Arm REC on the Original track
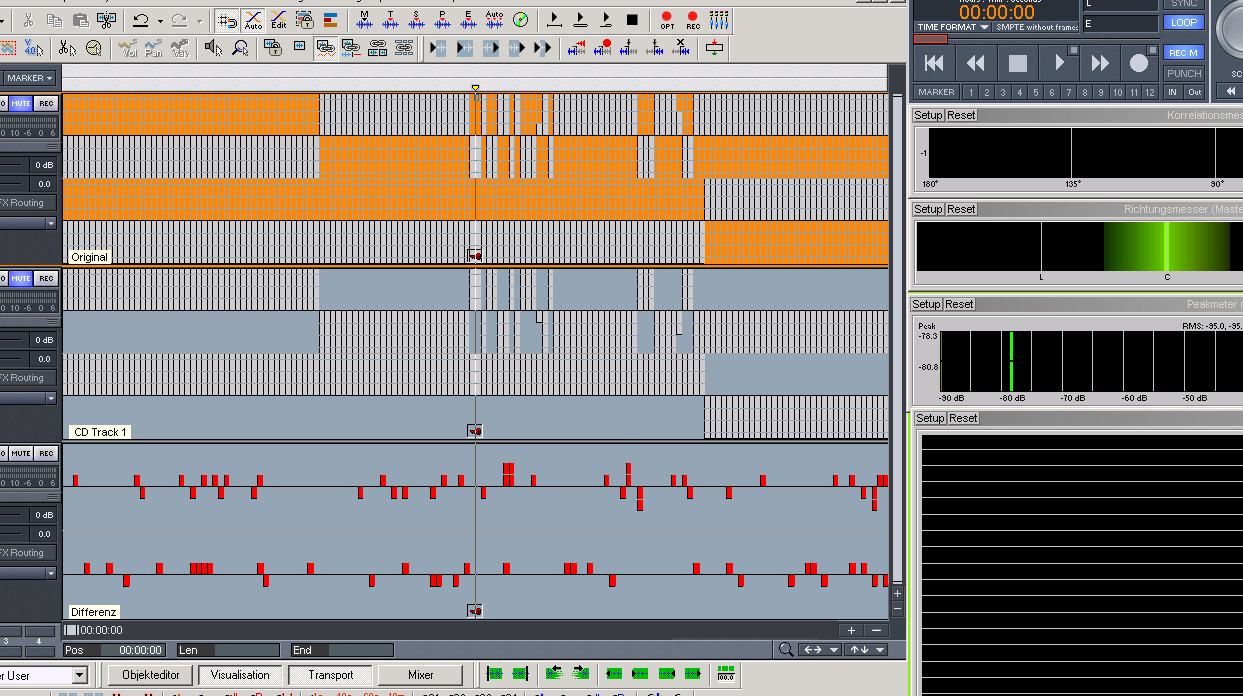Image resolution: width=1243 pixels, height=696 pixels. 46,104
